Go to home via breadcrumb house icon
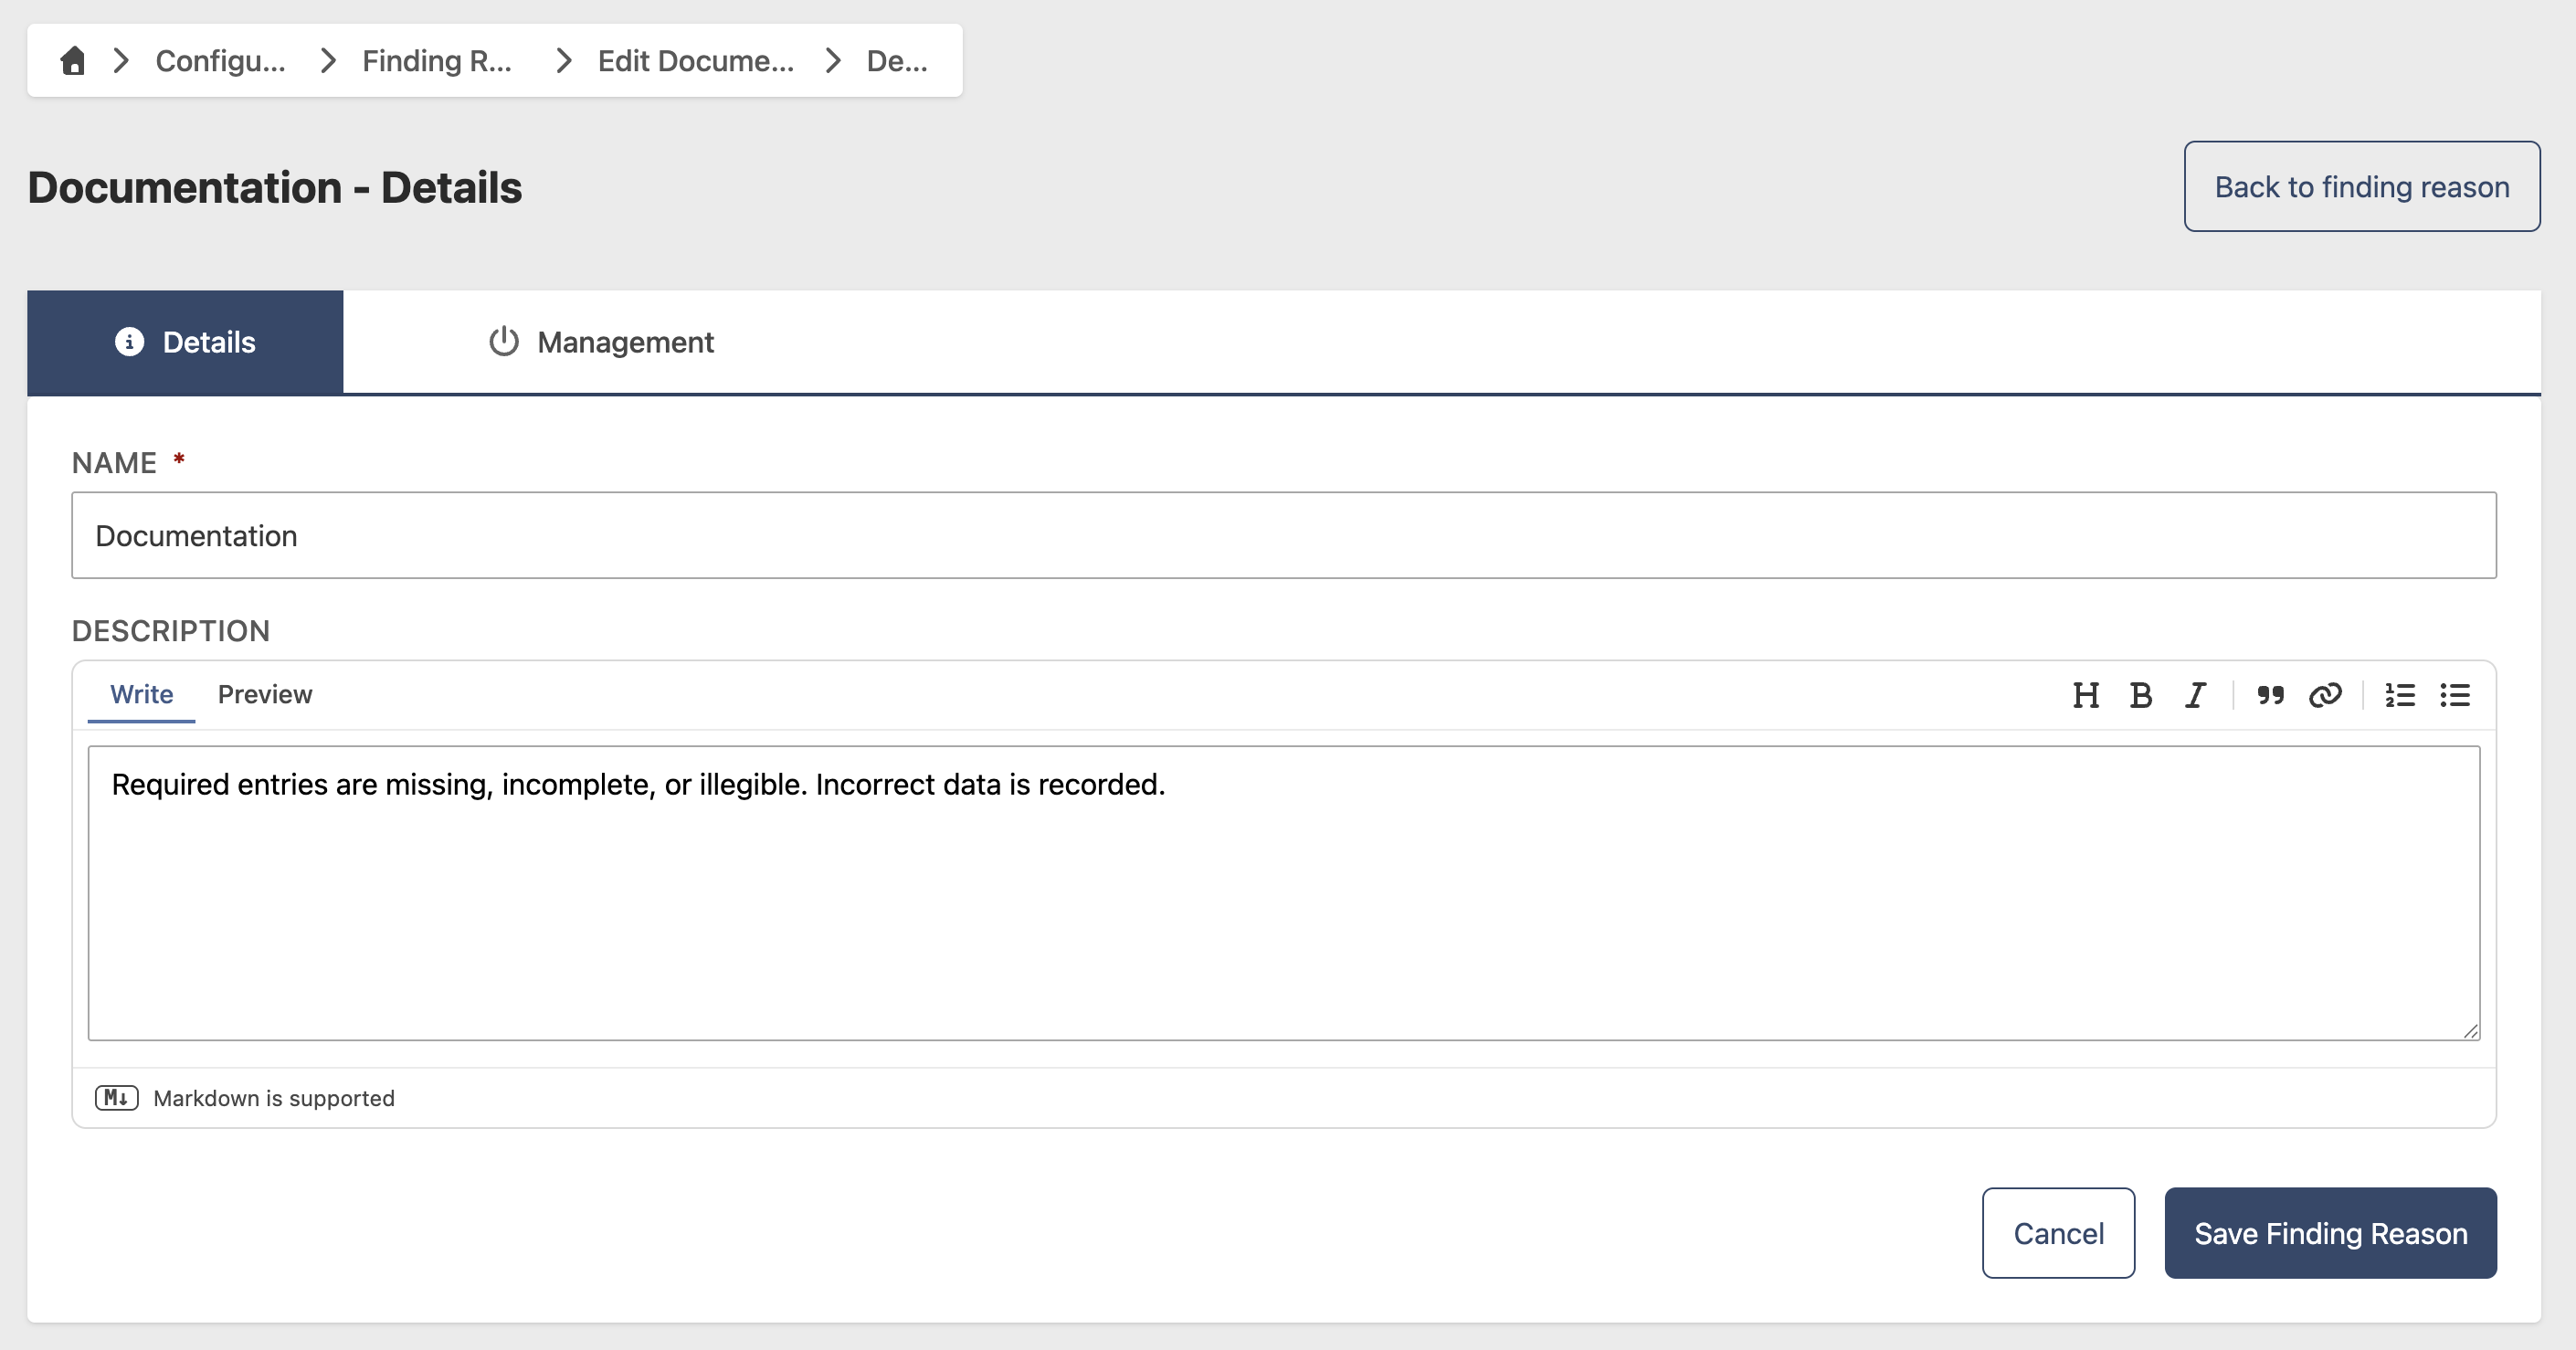Image resolution: width=2576 pixels, height=1350 pixels. pos(72,60)
